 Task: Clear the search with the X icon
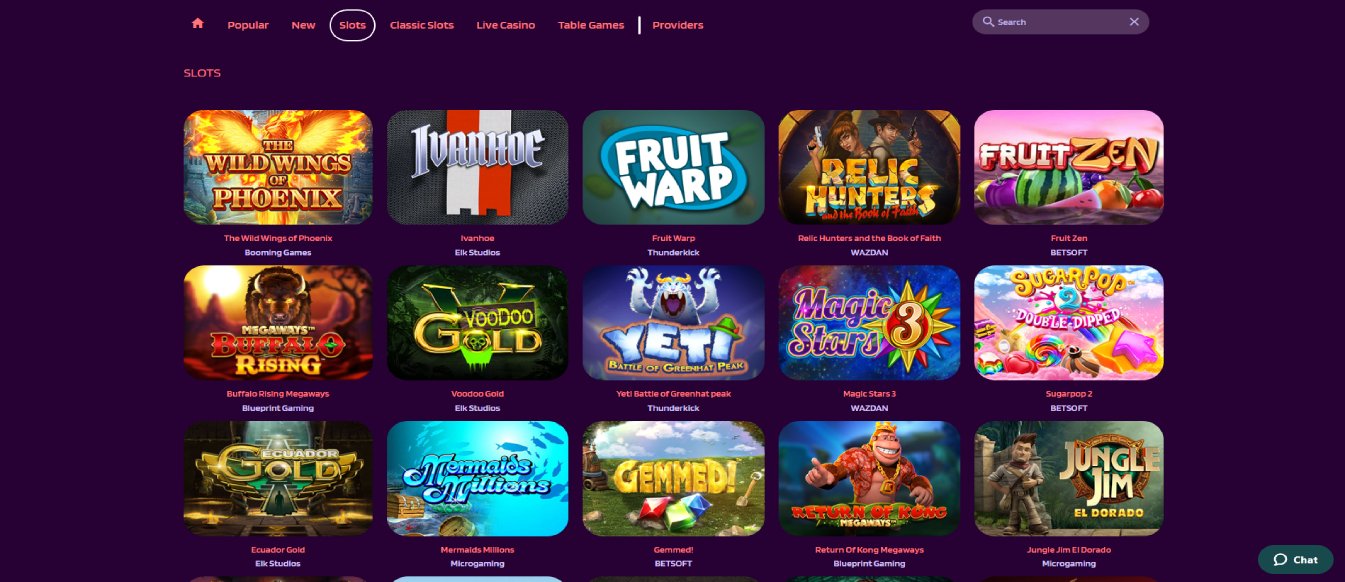pos(1134,22)
